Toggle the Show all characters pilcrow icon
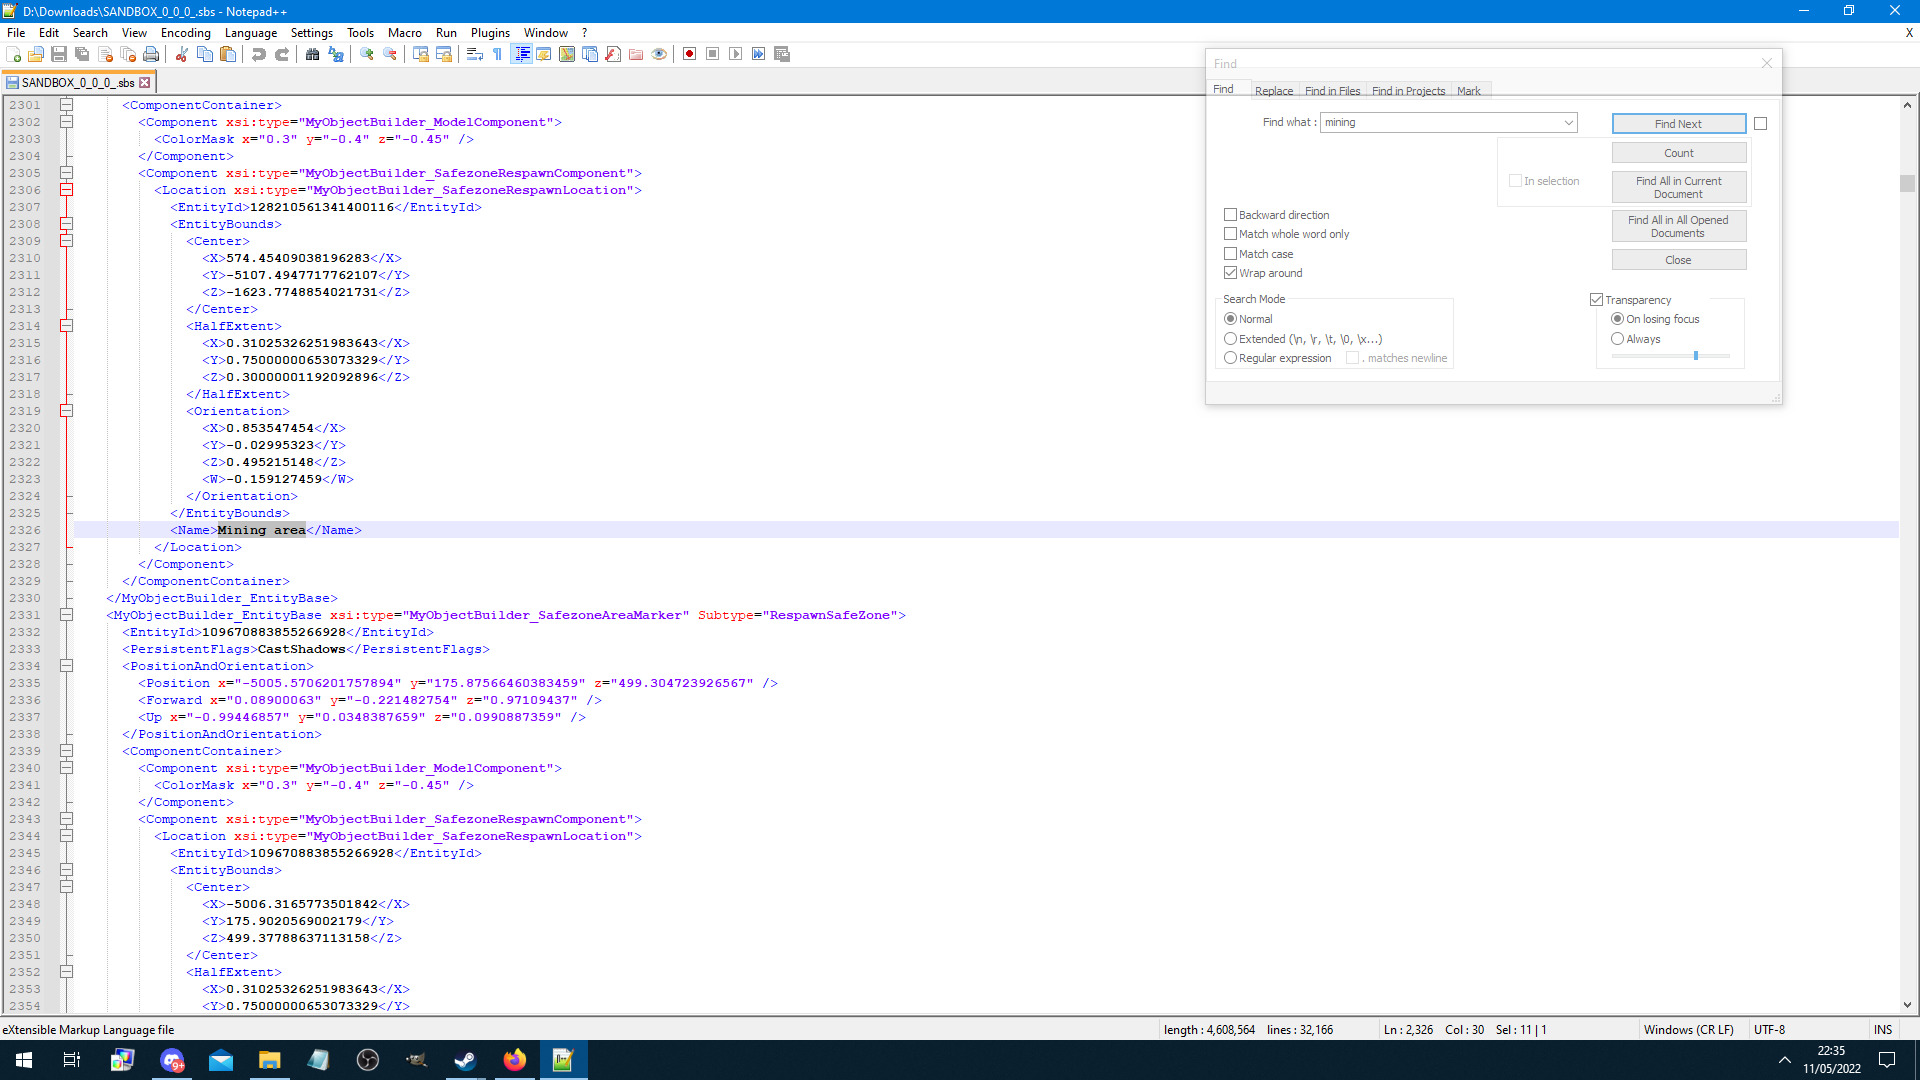Screen dimensions: 1920x1080 pos(498,54)
